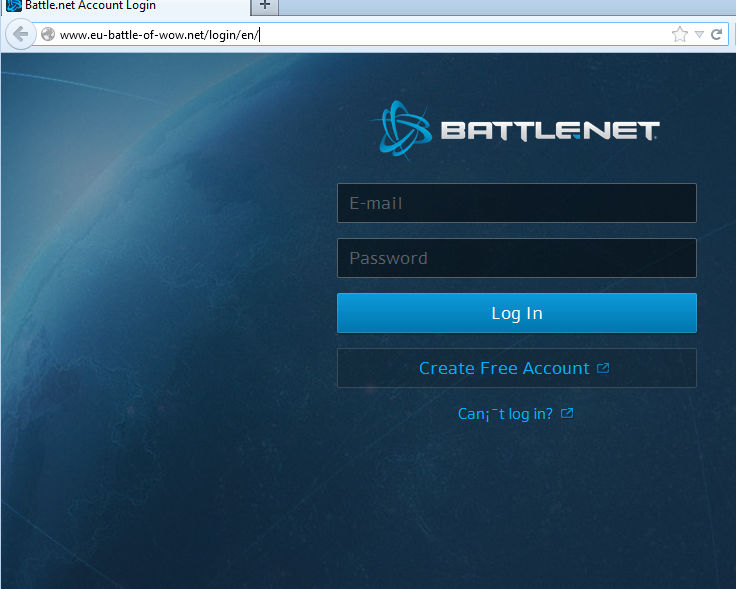Focus the E-mail input field
The height and width of the screenshot is (589, 736).
[517, 203]
